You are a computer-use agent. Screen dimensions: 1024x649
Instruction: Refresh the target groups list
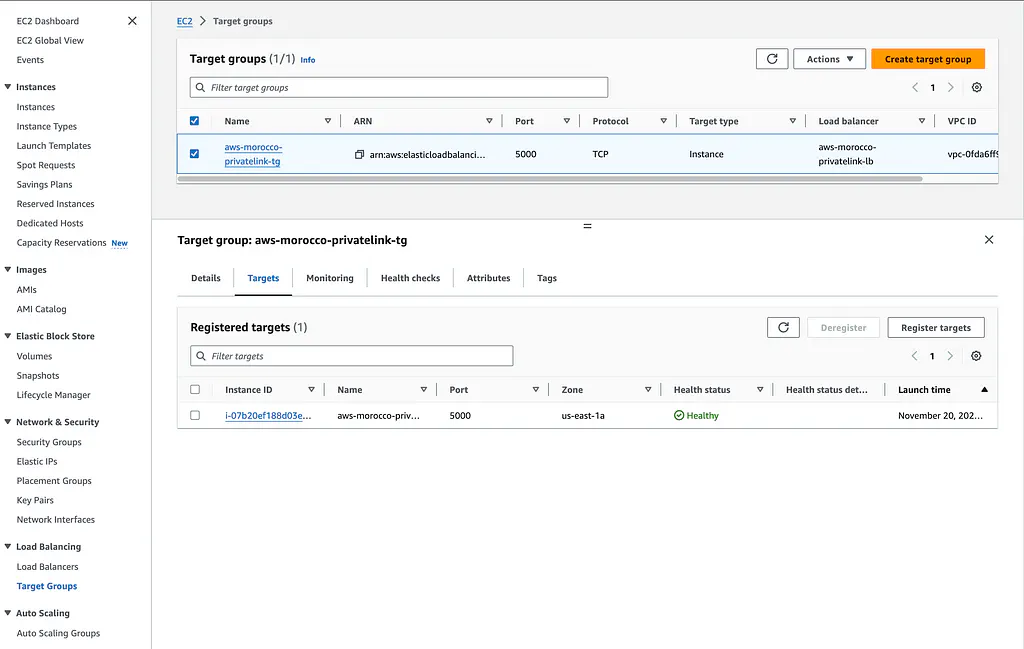point(772,59)
